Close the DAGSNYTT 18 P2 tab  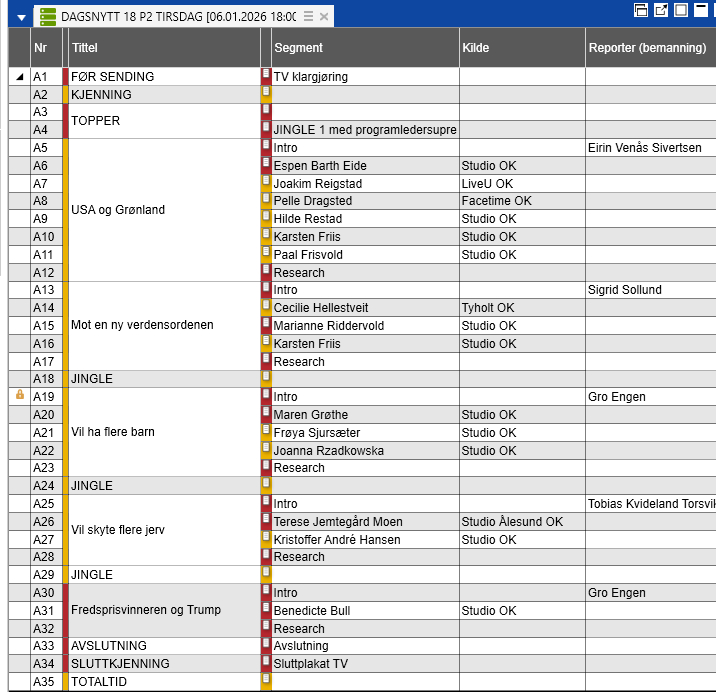point(324,16)
